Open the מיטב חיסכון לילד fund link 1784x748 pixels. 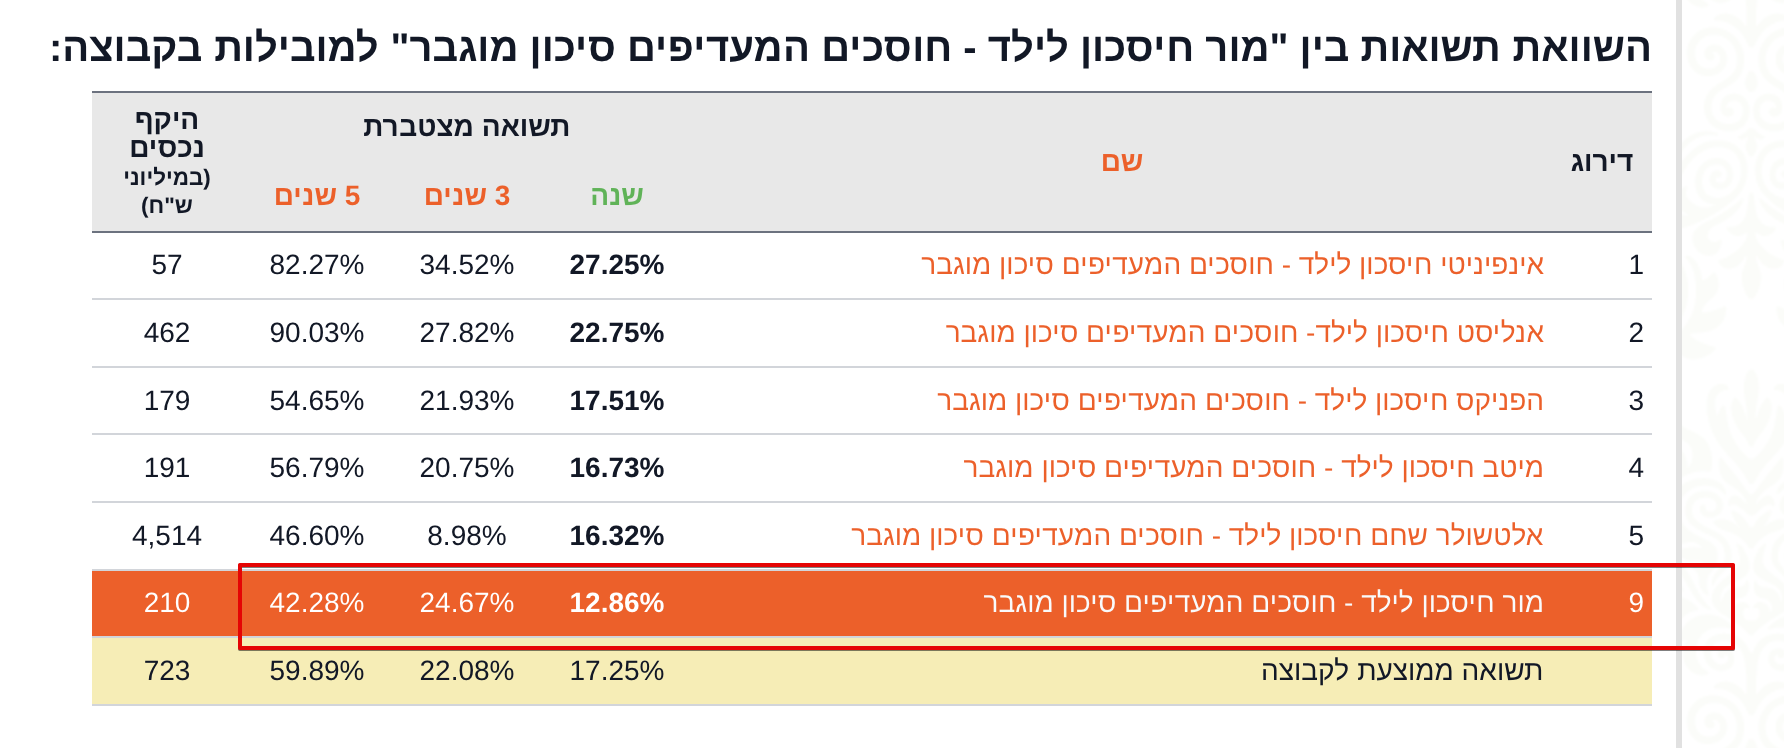coord(1253,467)
